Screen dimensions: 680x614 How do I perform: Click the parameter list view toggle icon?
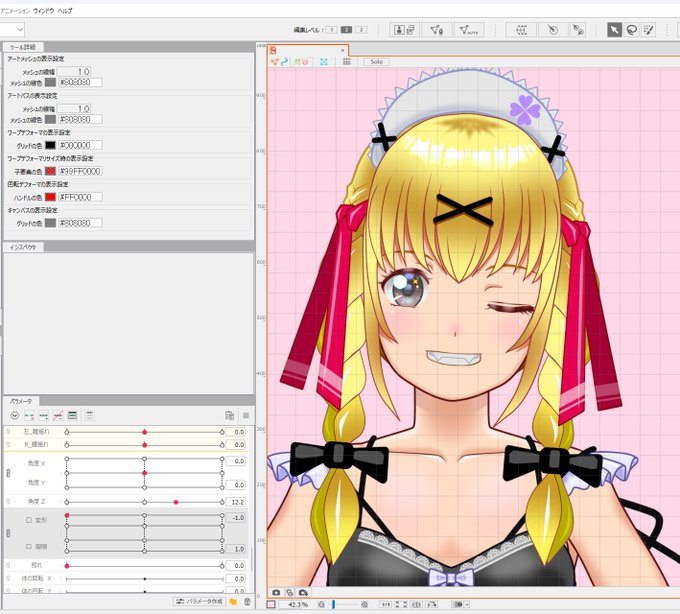pyautogui.click(x=72, y=415)
